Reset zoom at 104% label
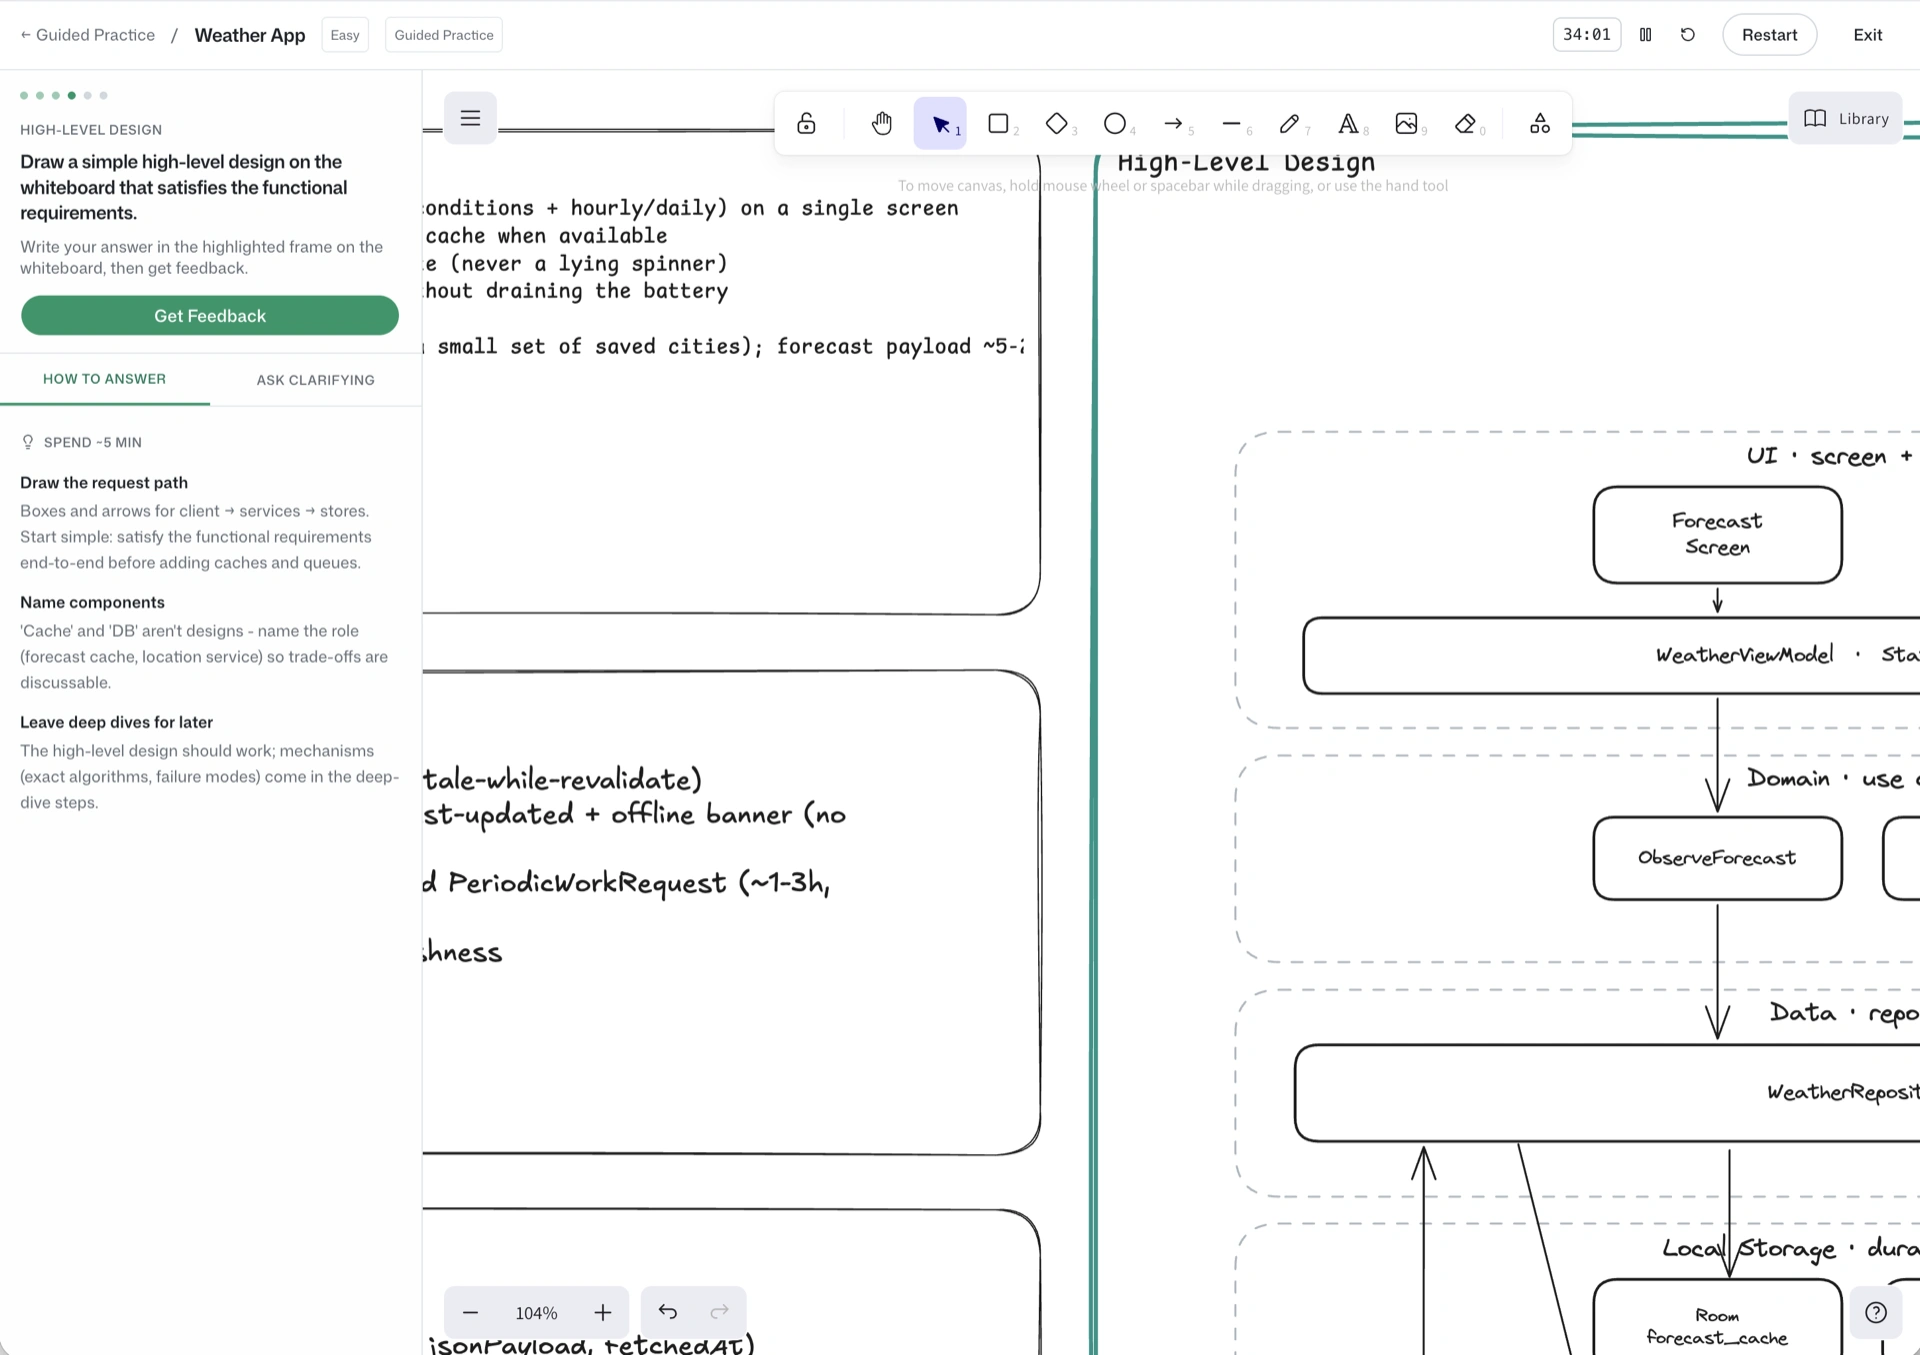1920x1355 pixels. tap(536, 1313)
